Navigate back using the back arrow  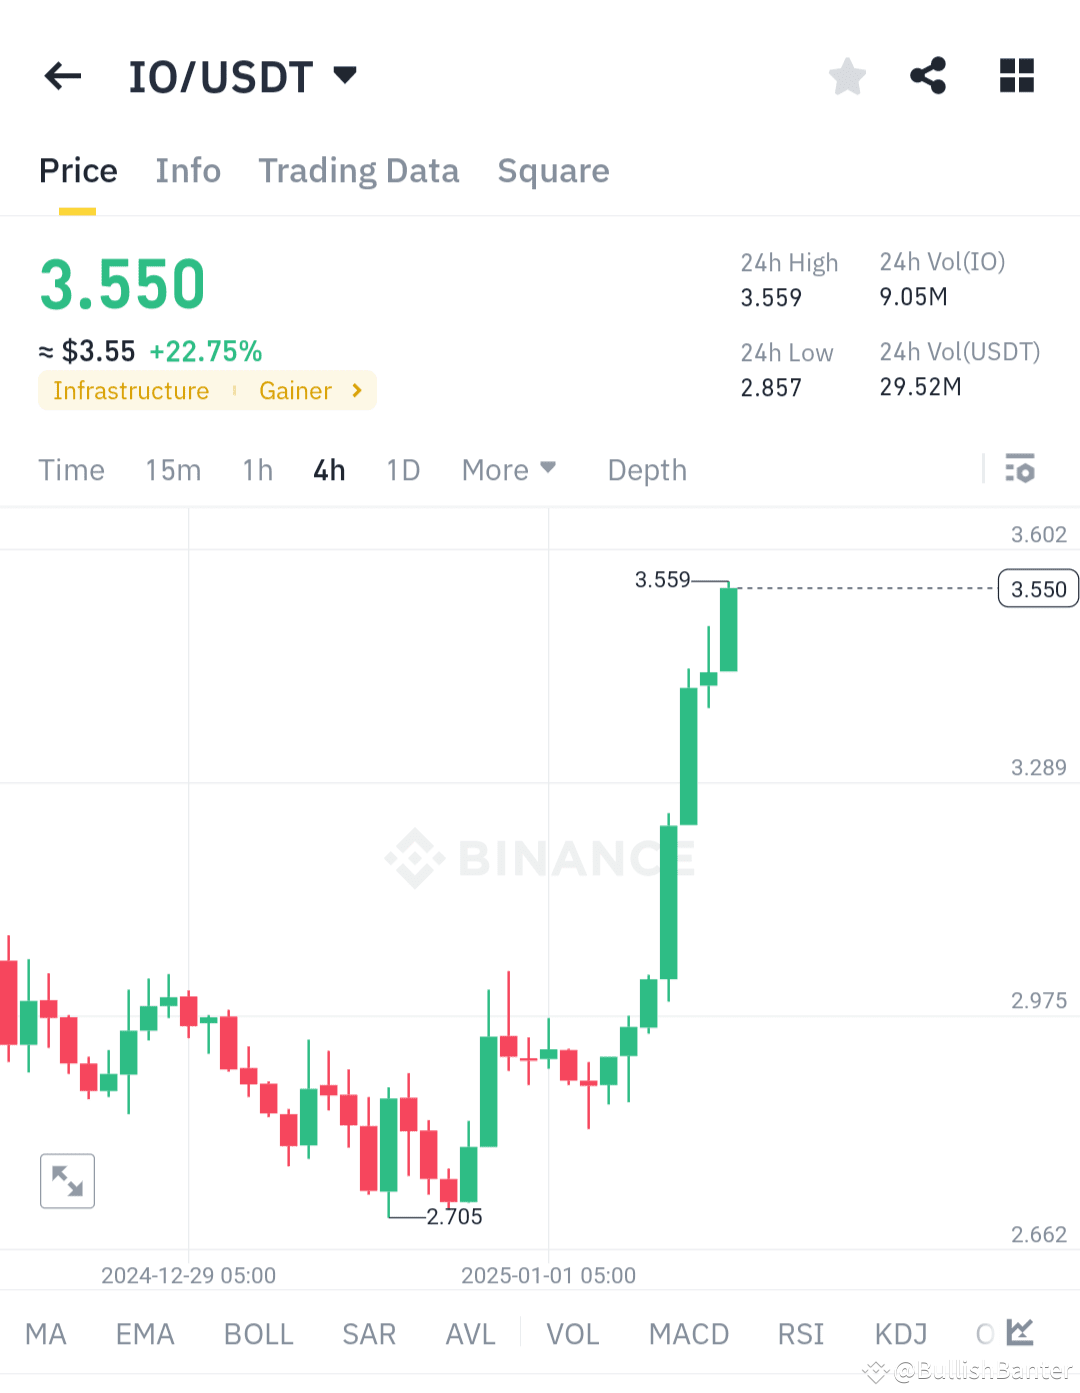(62, 76)
